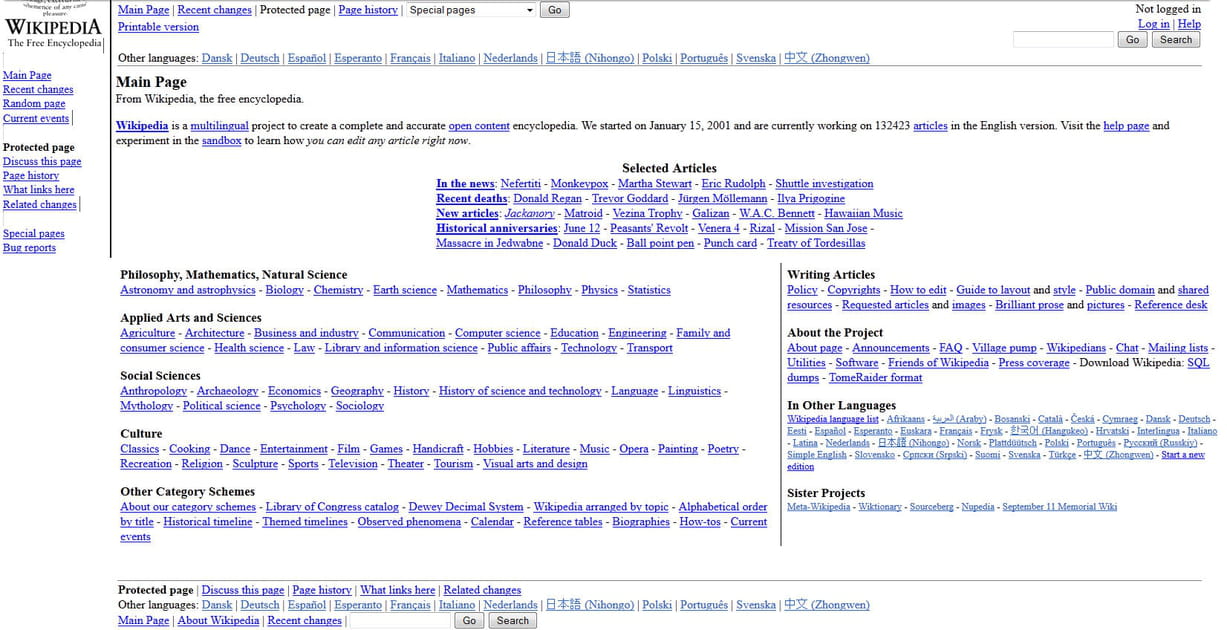Open the Anthropology link
Viewport: 1227px width, 630px height.
[153, 391]
